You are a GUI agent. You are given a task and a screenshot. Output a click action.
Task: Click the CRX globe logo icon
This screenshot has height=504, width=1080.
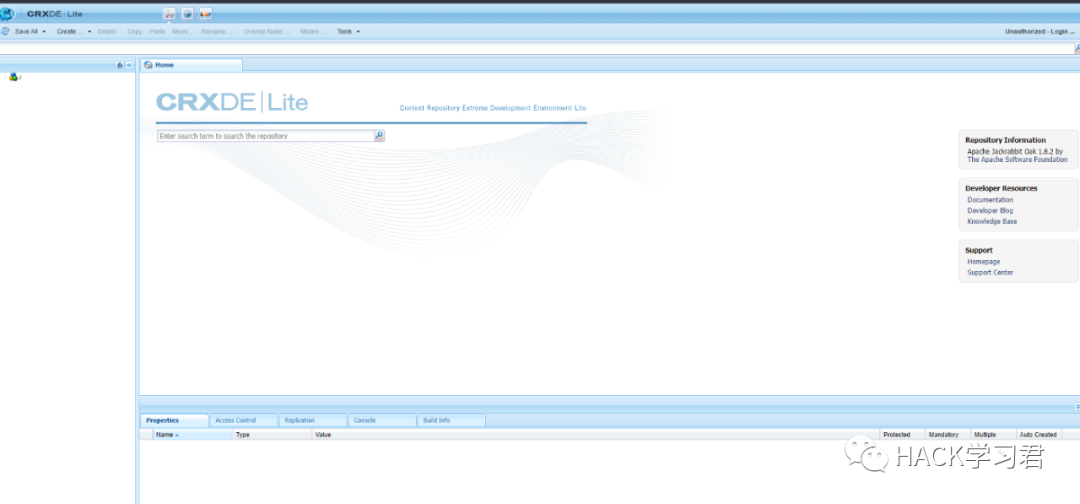coord(8,14)
